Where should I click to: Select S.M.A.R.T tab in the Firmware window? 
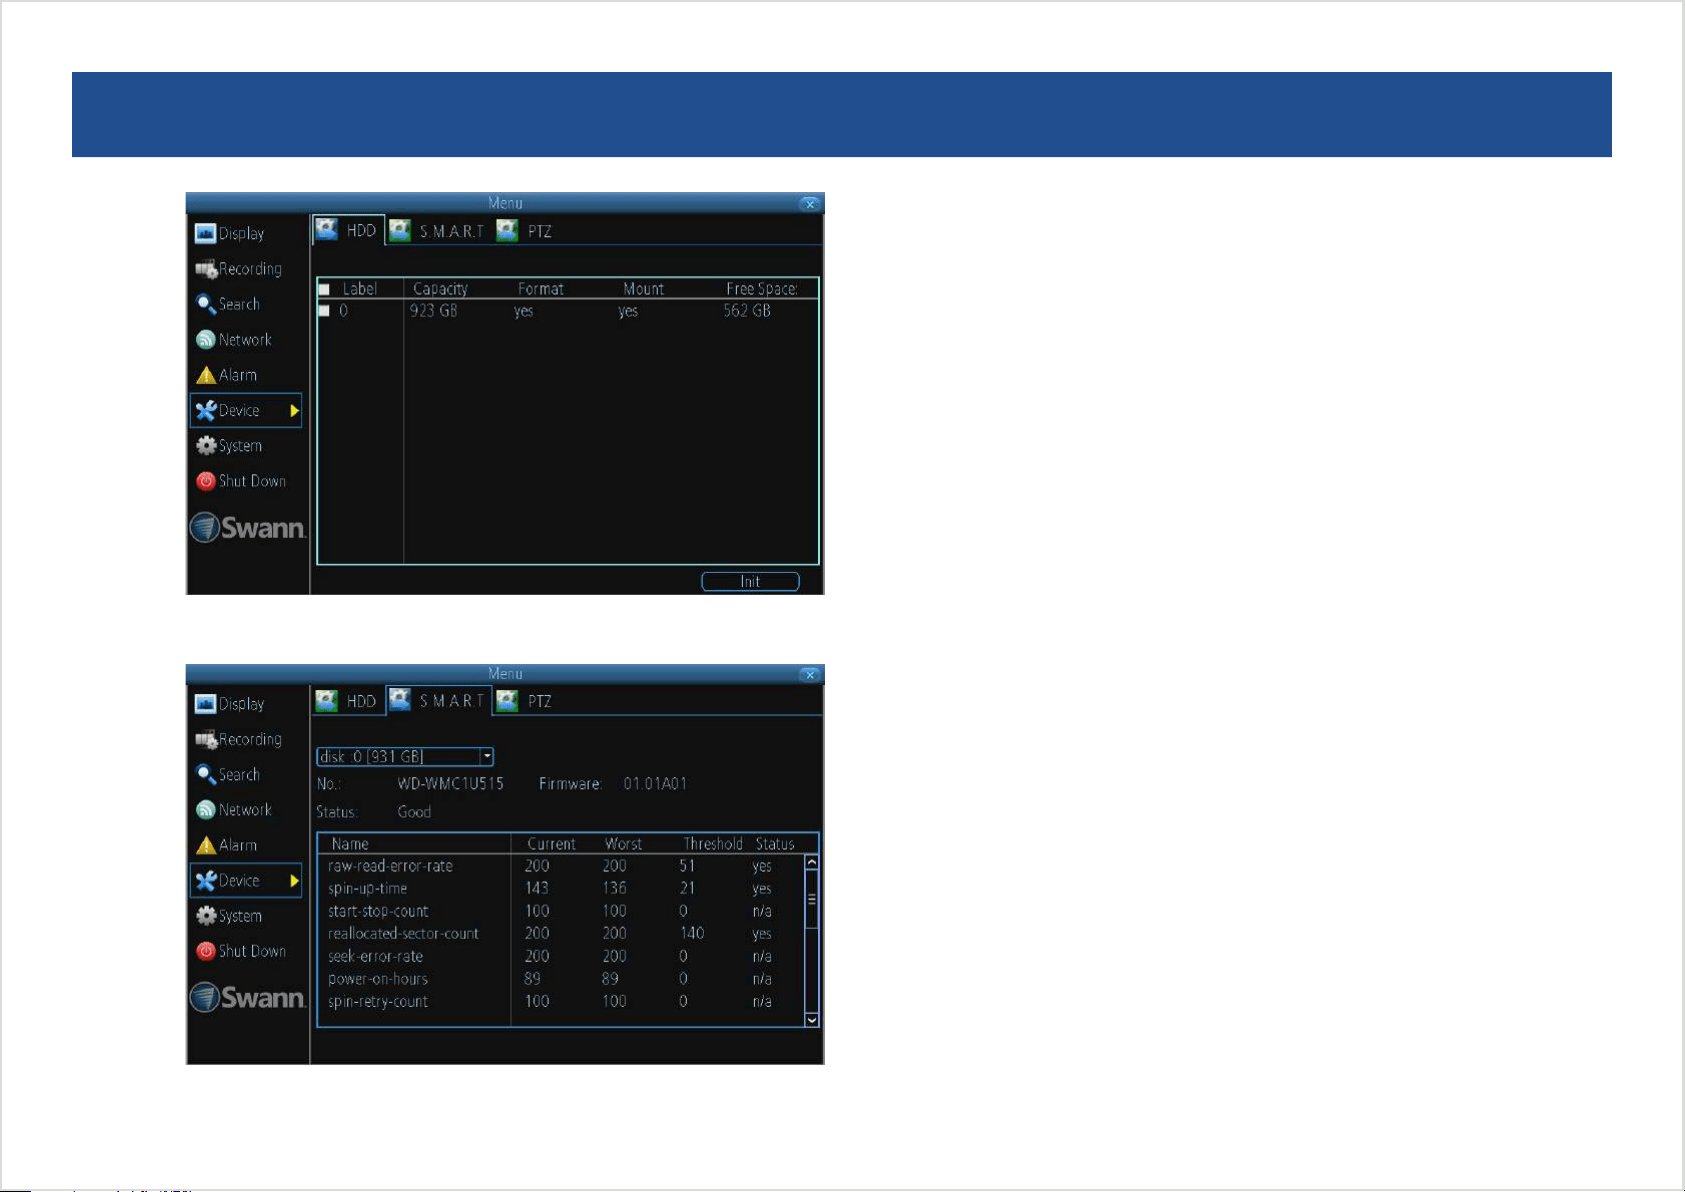438,700
